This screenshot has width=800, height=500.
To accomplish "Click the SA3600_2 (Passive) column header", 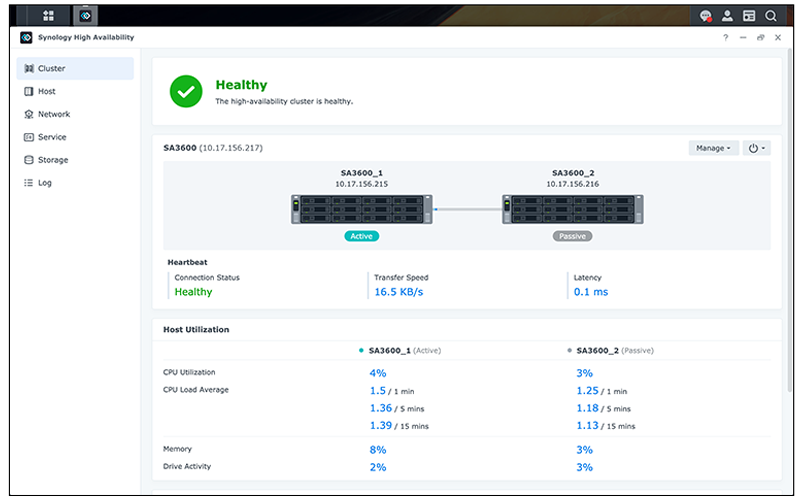I will pos(611,351).
